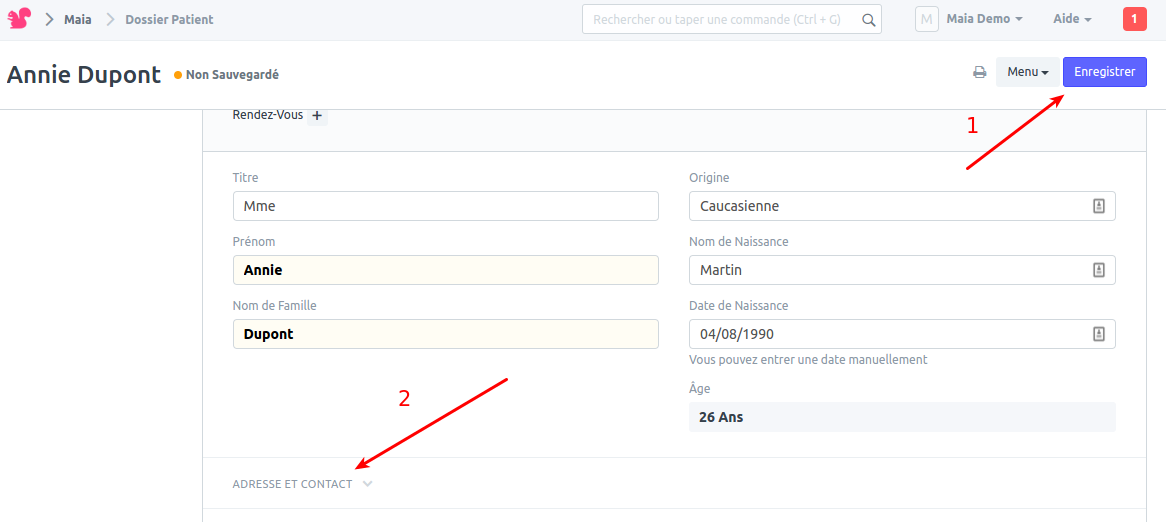Screen dimensions: 1166x522
Task: Print the patient record via printer icon
Action: (980, 72)
